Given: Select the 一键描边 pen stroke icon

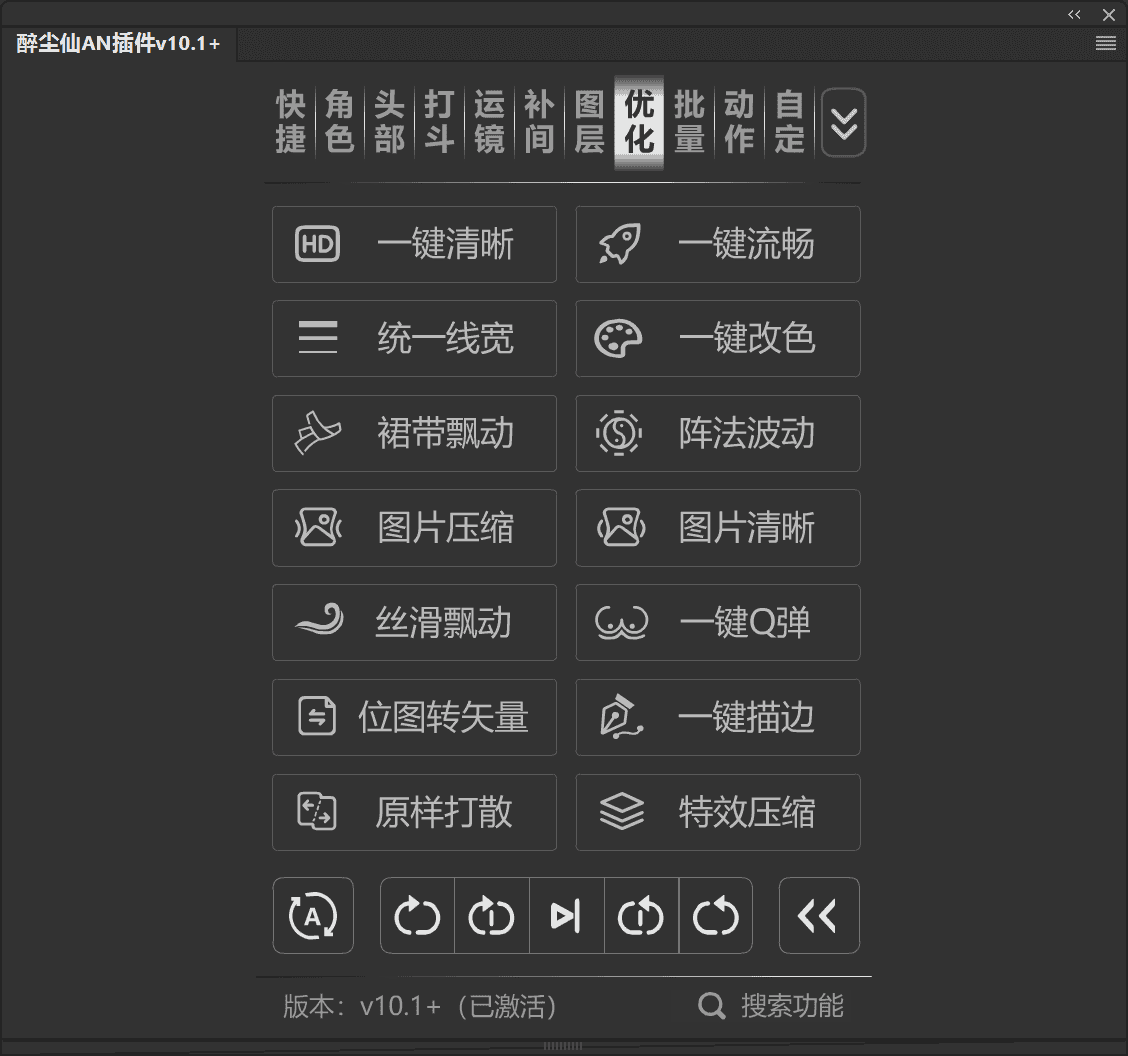Looking at the screenshot, I should click(x=621, y=717).
